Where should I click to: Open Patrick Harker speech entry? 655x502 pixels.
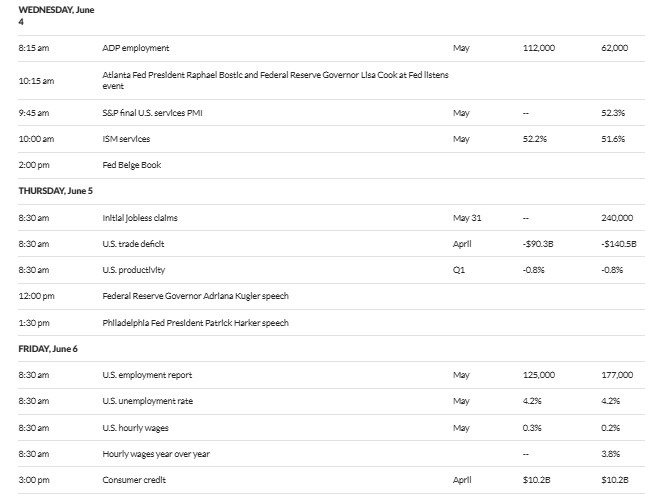coord(195,323)
